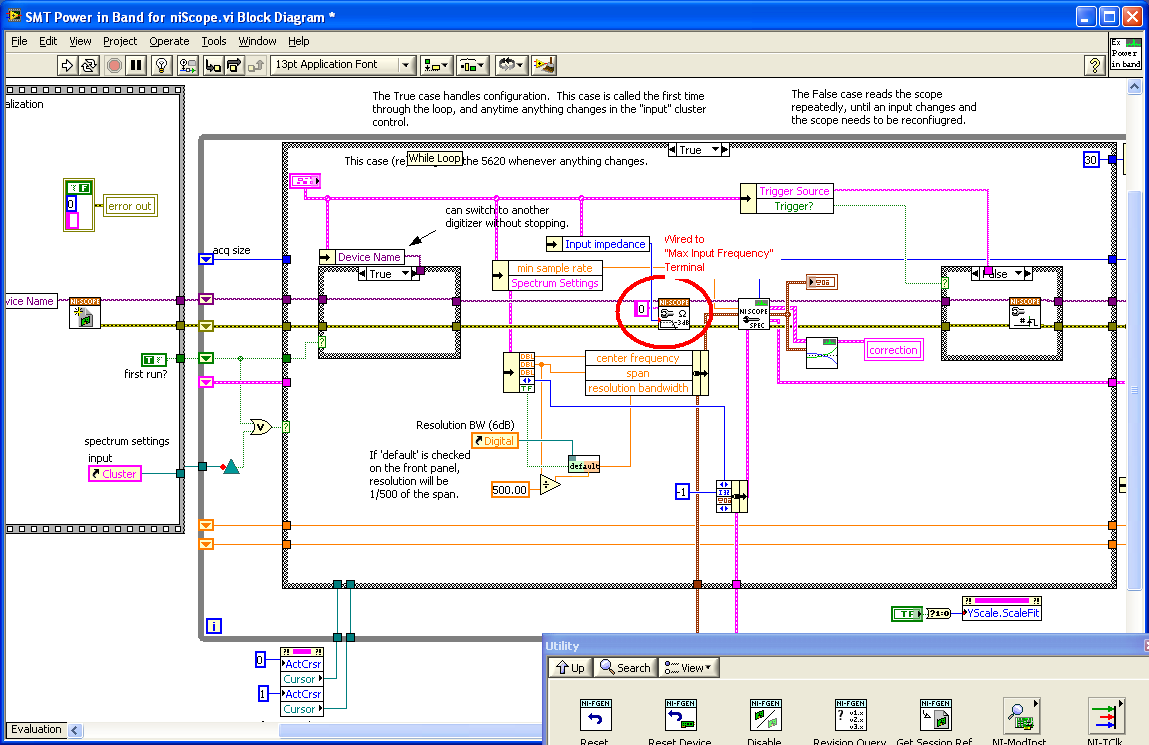Open the Digital ring selector
1149x745 pixels.
[x=495, y=441]
